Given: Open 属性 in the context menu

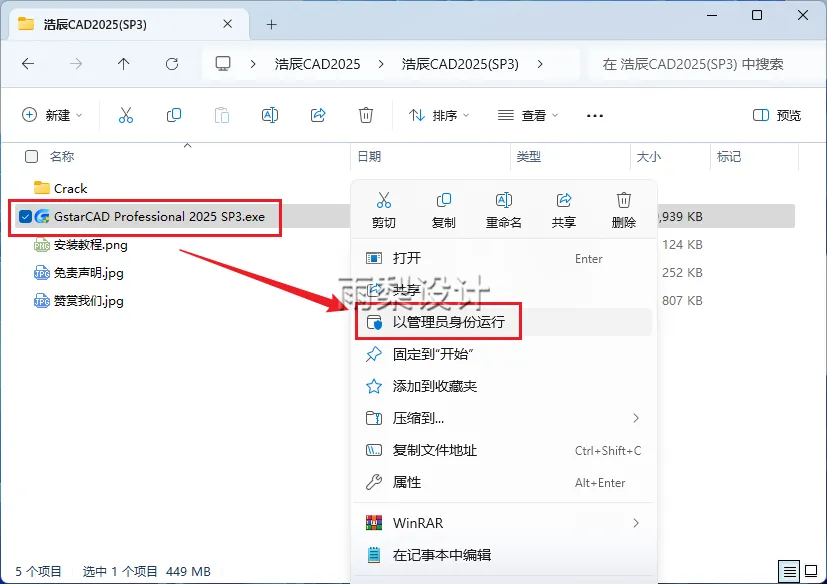Looking at the screenshot, I should point(504,482).
